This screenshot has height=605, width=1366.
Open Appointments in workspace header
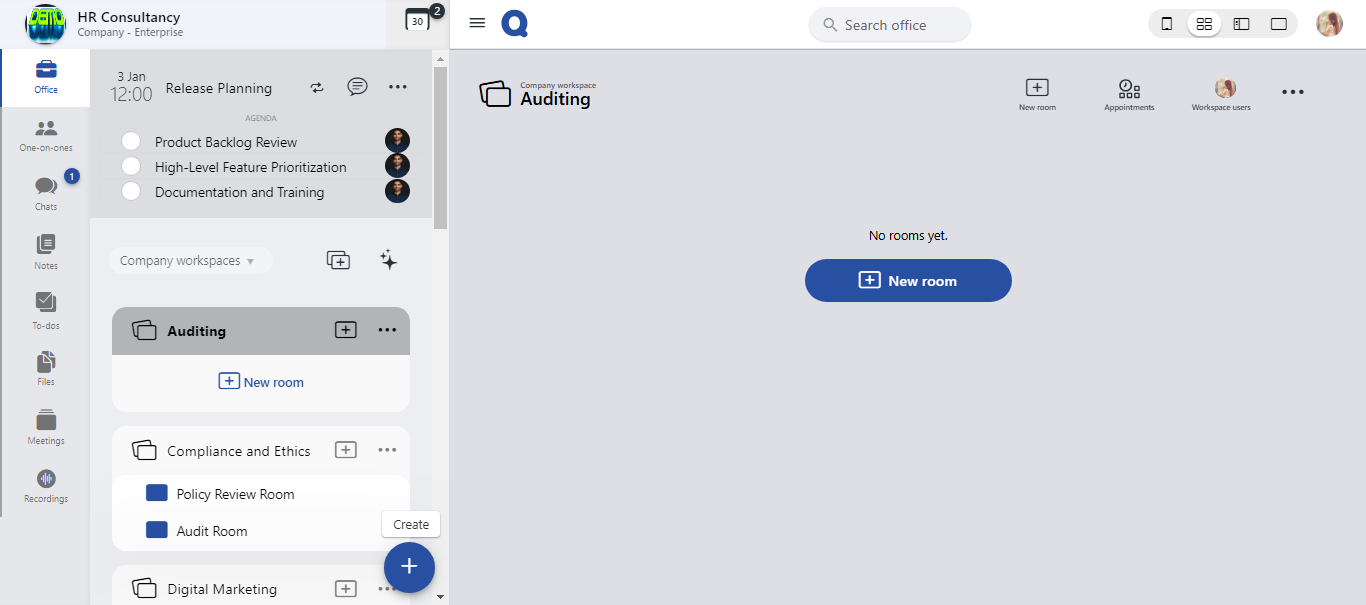(1129, 95)
